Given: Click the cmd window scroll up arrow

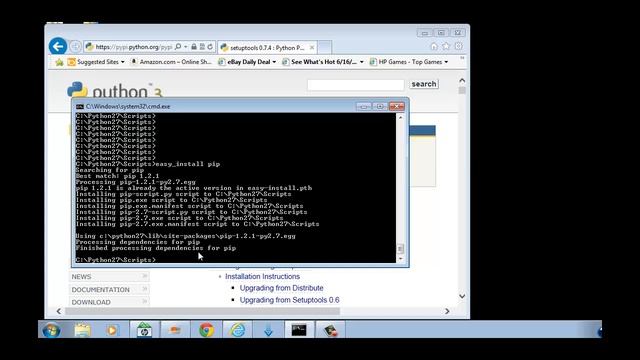Looking at the screenshot, I should [x=400, y=118].
